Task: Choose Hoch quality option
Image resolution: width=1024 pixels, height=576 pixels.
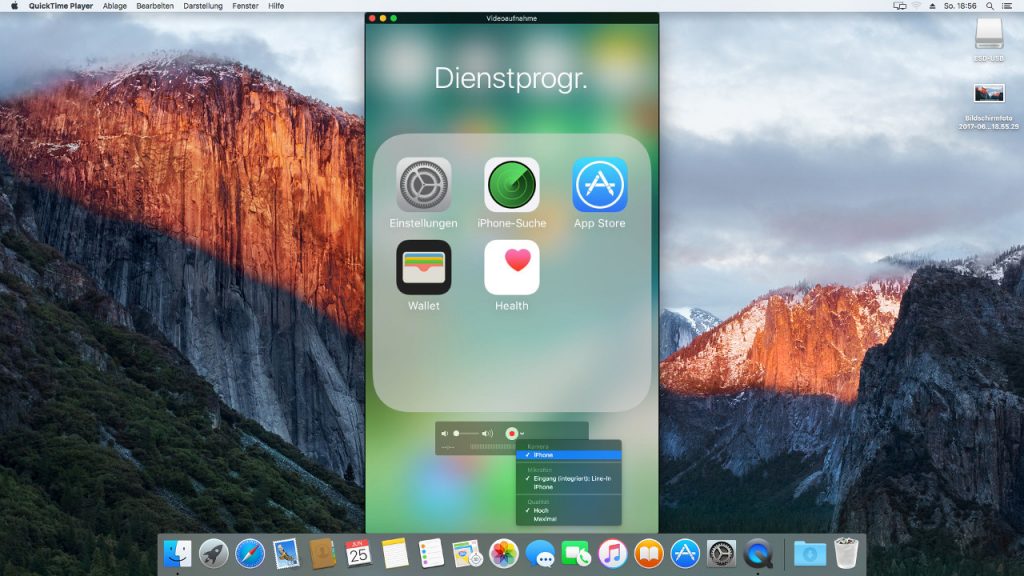Action: (x=568, y=511)
